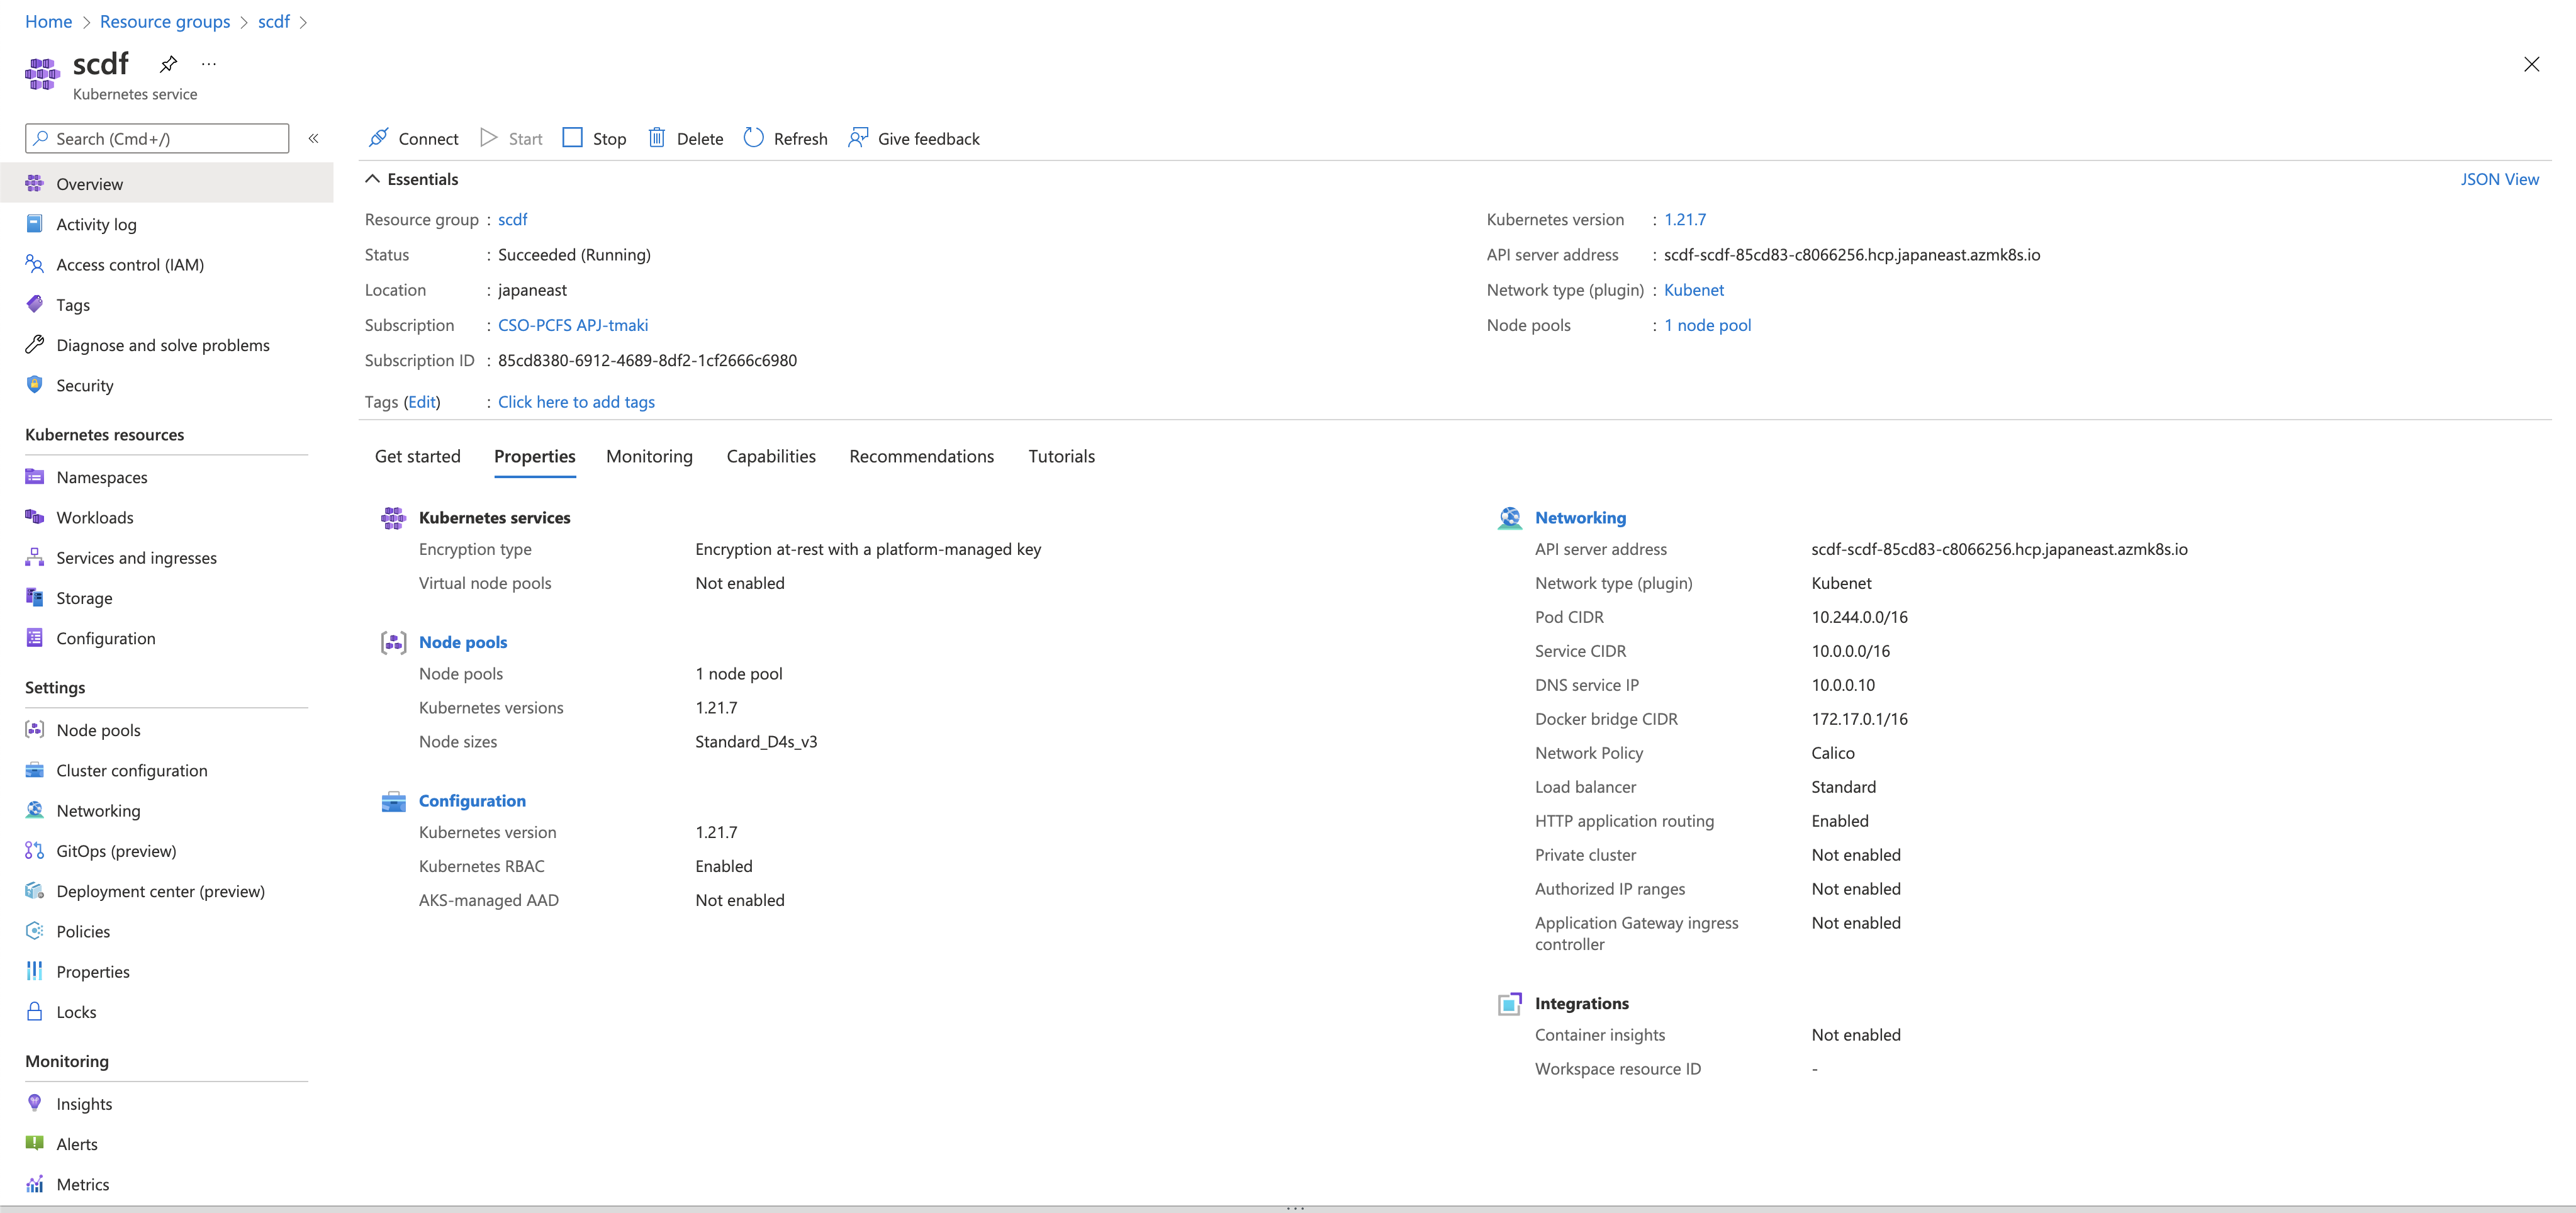Open Configuration under Kubernetes resources
Image resolution: width=2576 pixels, height=1213 pixels.
pyautogui.click(x=106, y=638)
